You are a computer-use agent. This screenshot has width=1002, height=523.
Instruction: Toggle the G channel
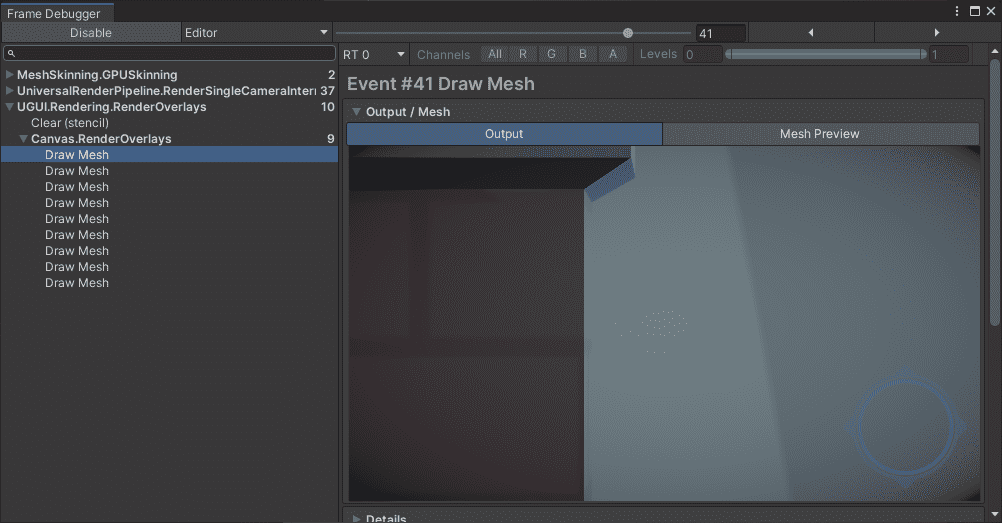point(551,54)
